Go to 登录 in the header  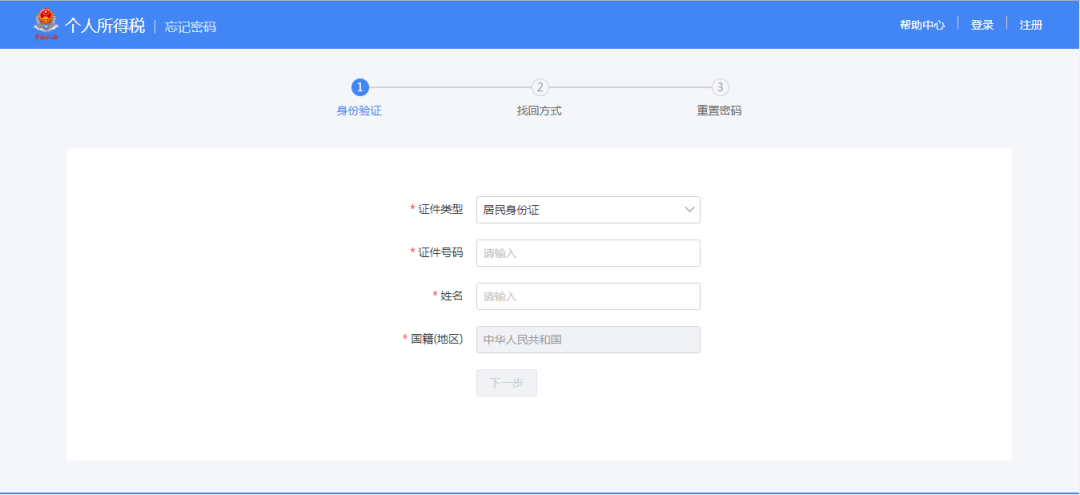point(981,25)
